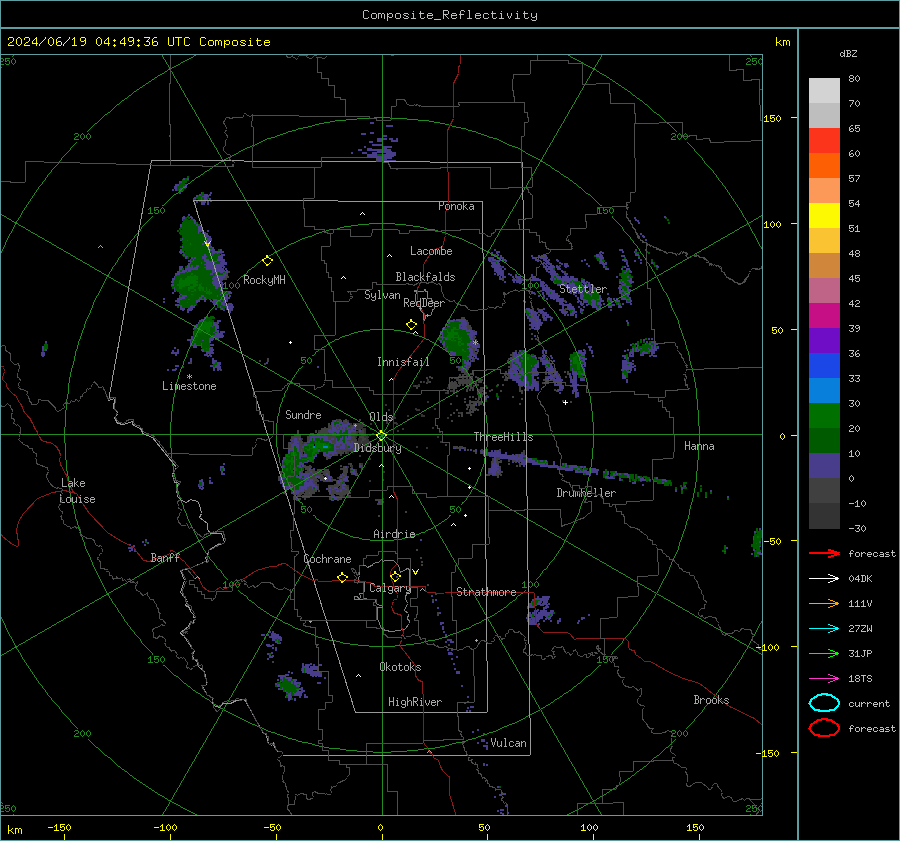
Task: Click the Banff city label
Action: click(165, 557)
